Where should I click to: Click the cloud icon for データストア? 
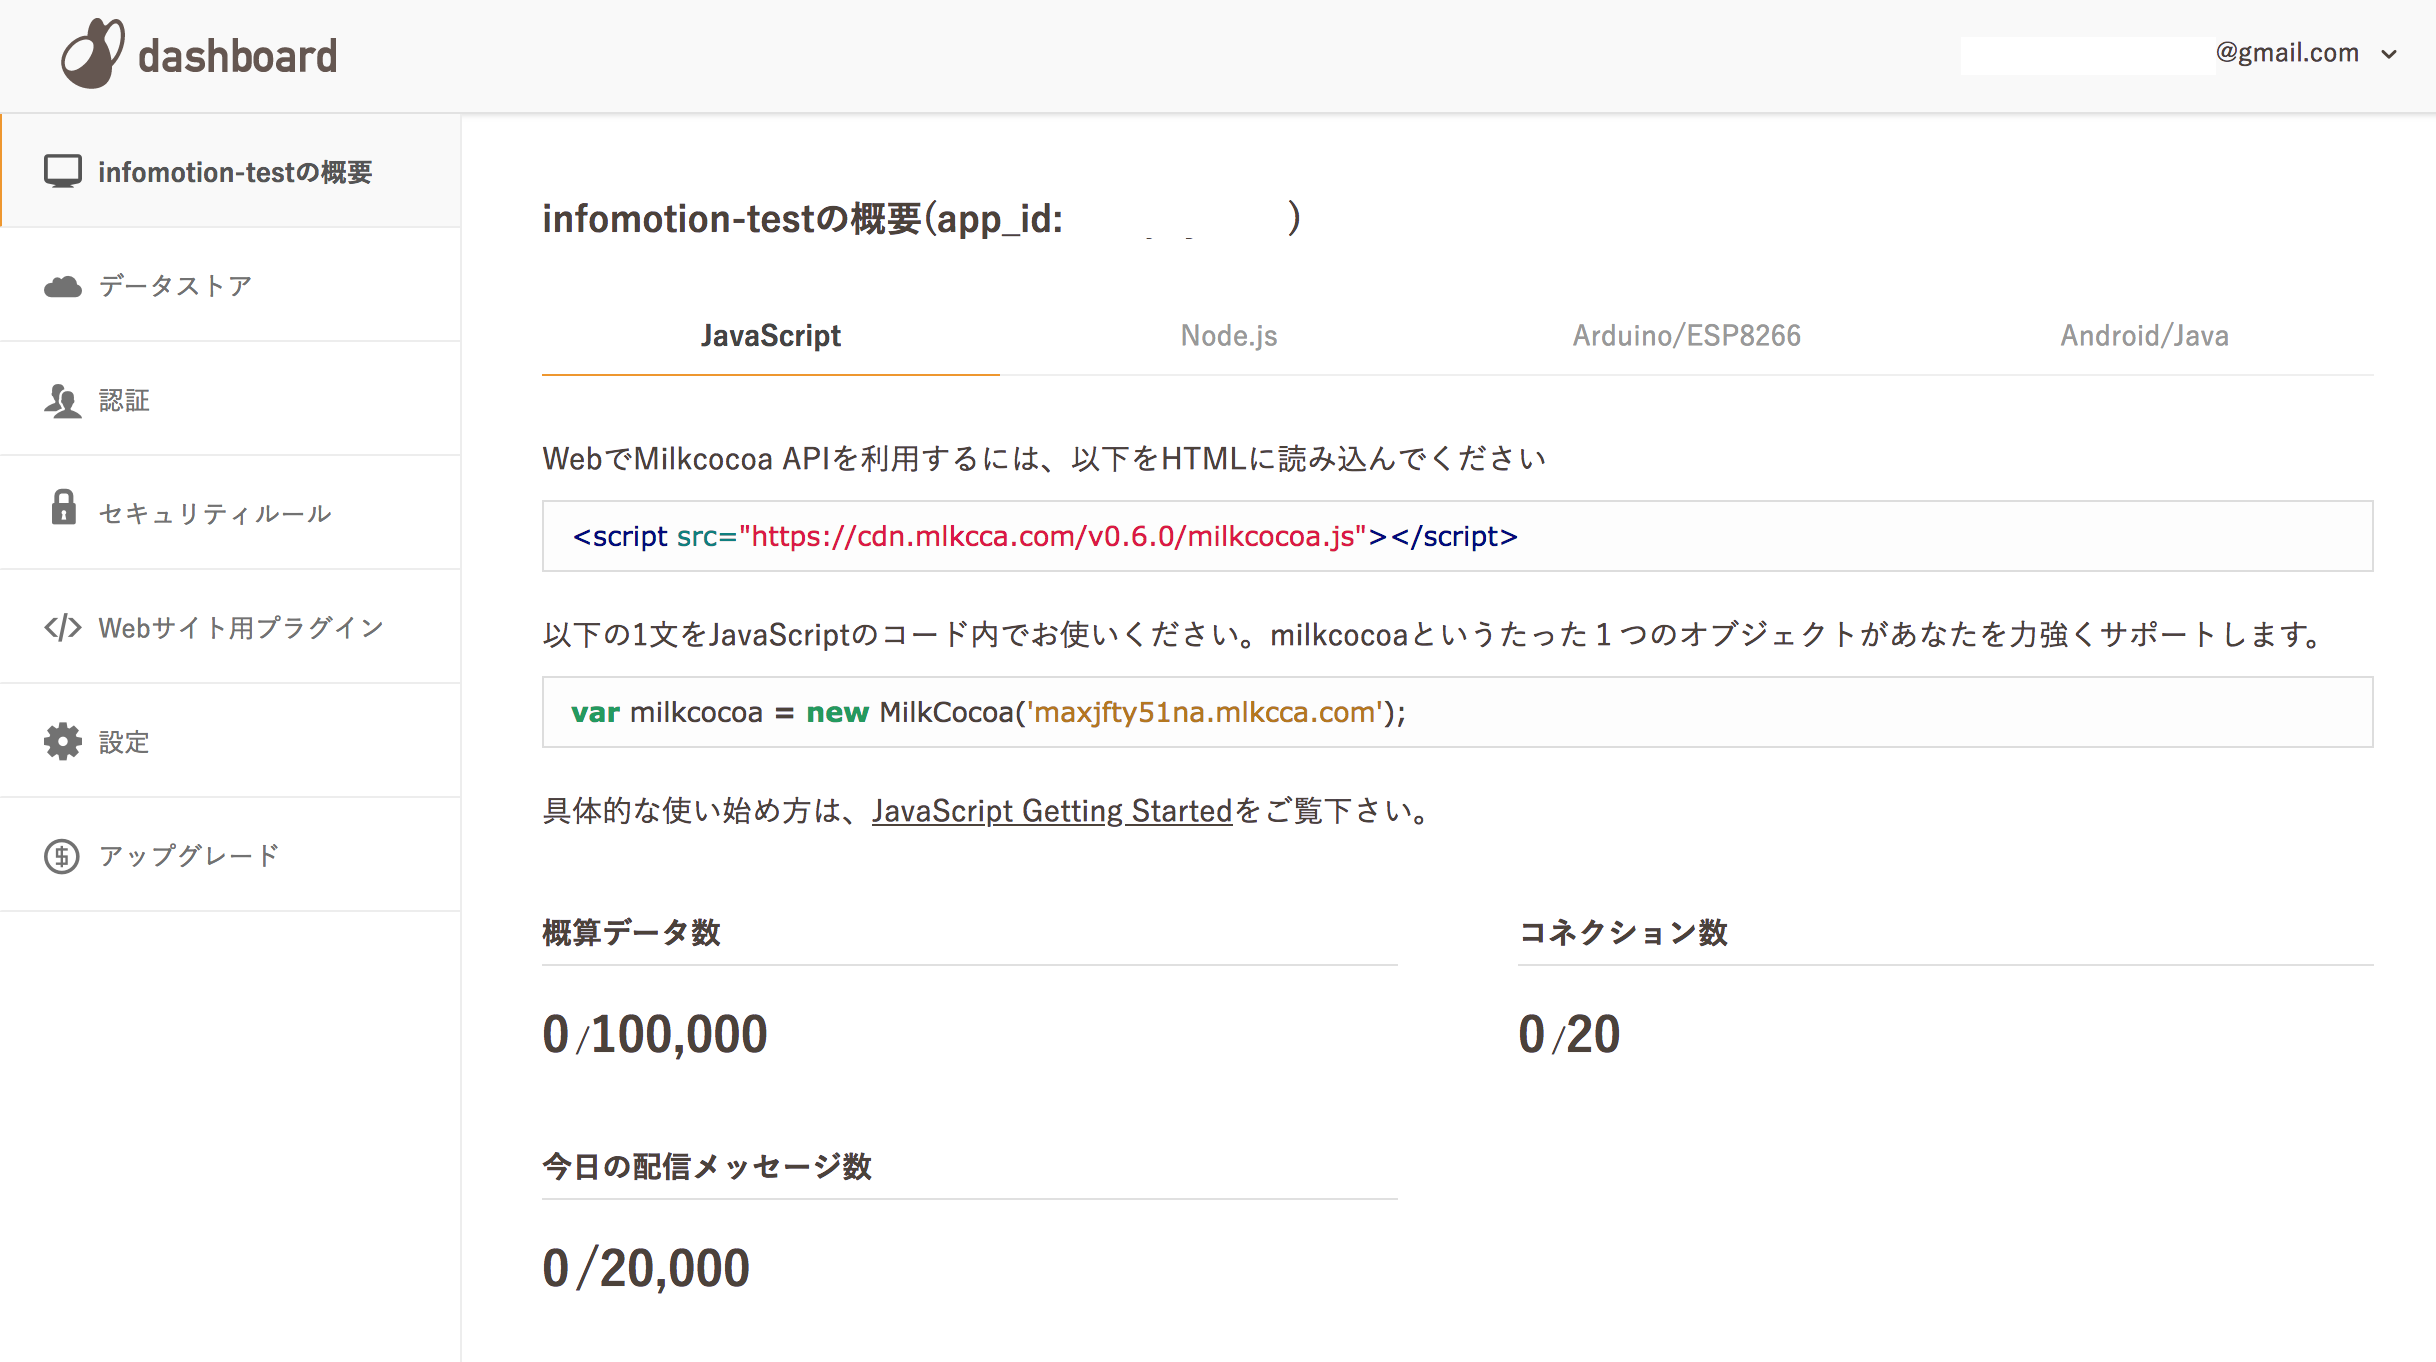62,285
